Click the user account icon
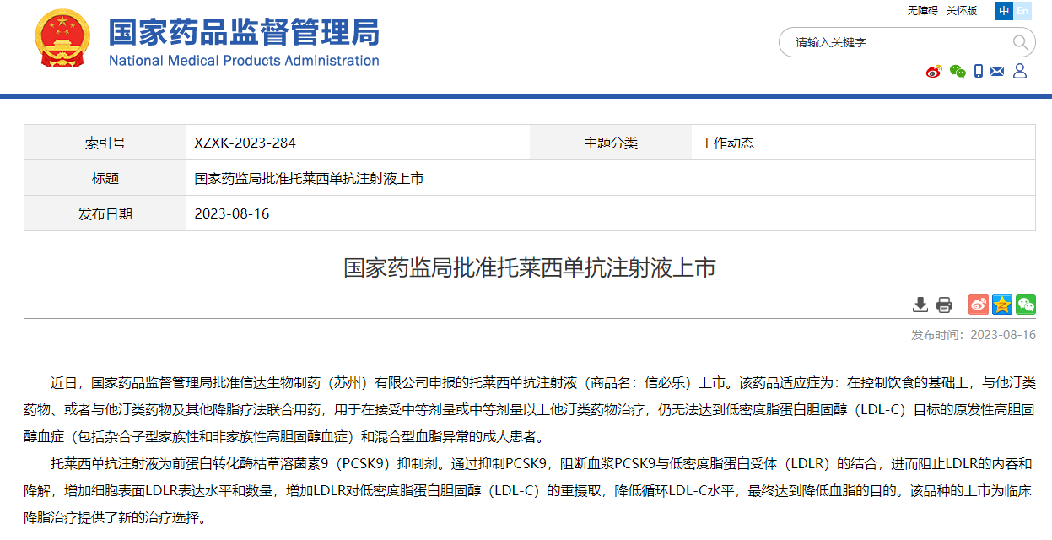 coord(1020,71)
